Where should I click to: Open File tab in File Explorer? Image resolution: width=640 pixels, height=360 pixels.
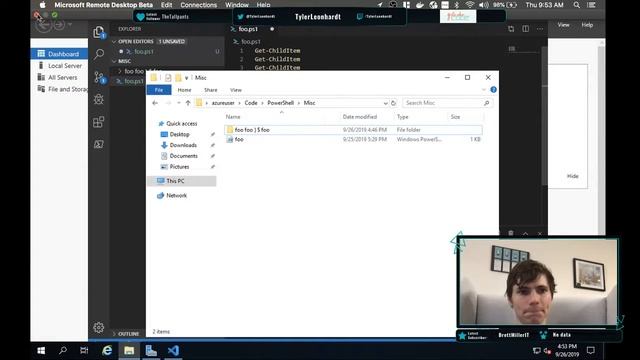coord(159,90)
